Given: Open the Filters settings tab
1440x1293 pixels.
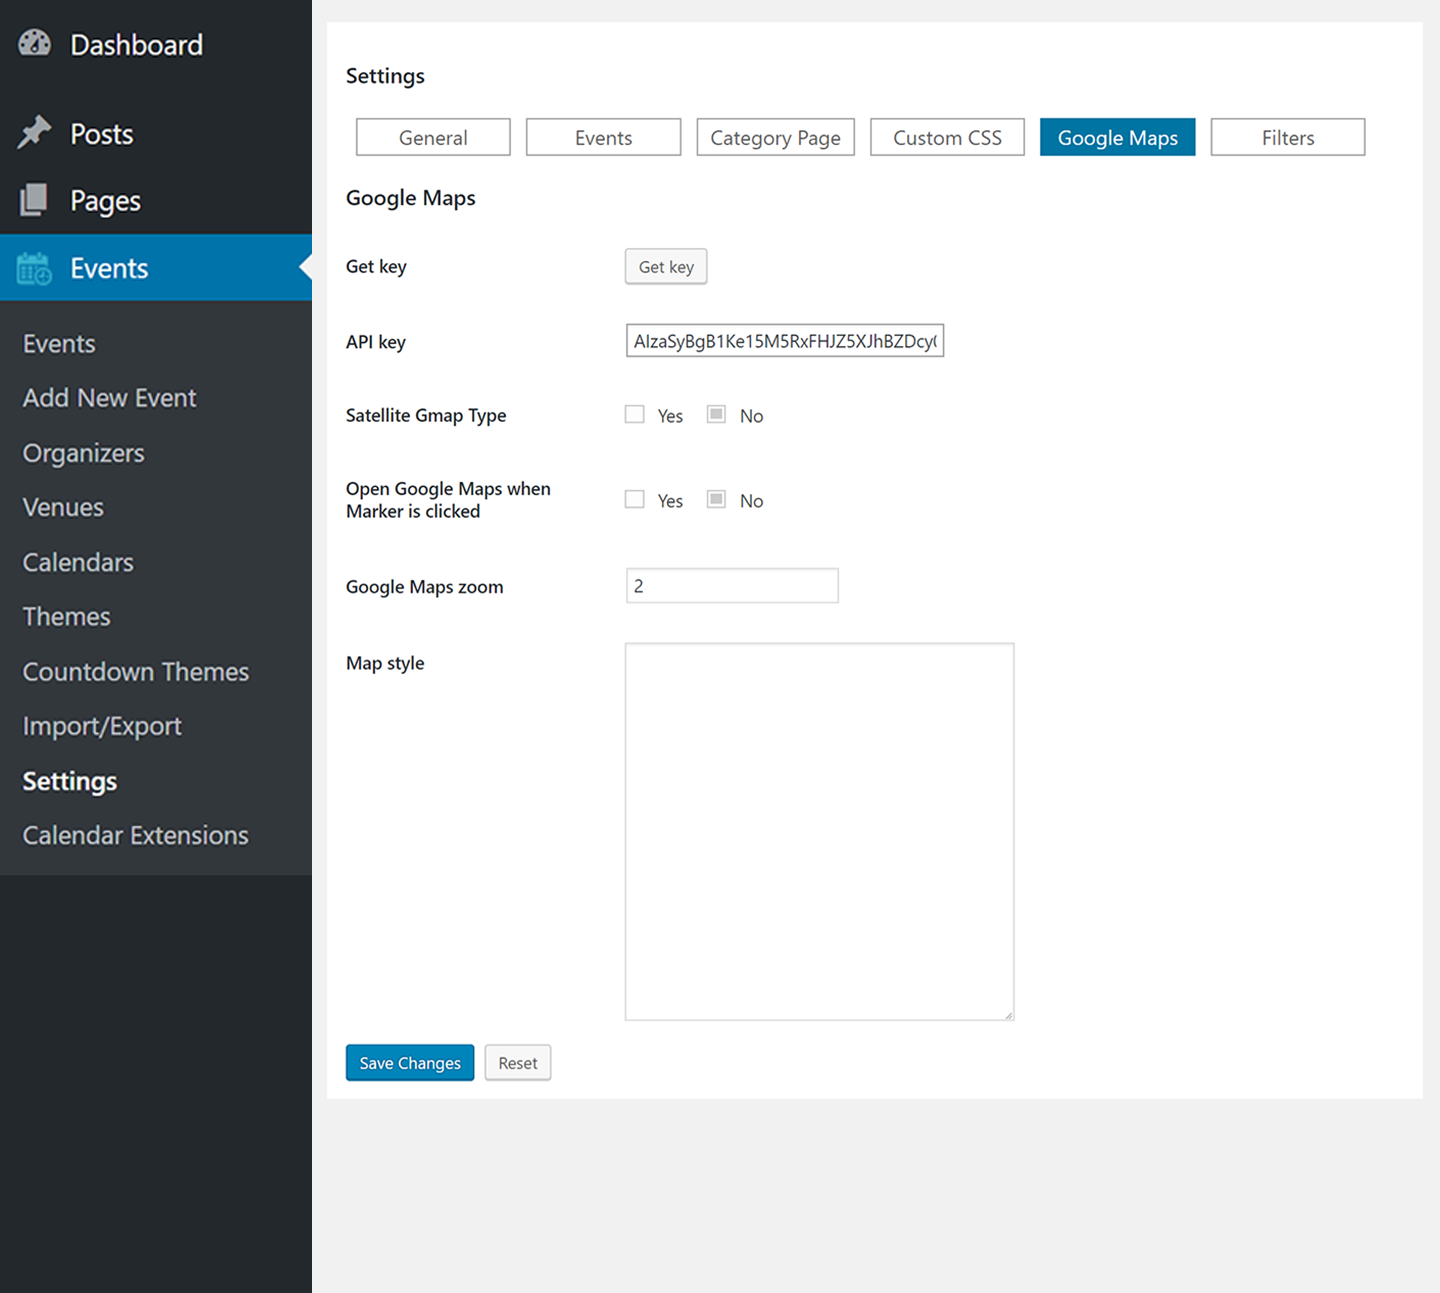Looking at the screenshot, I should [1287, 138].
